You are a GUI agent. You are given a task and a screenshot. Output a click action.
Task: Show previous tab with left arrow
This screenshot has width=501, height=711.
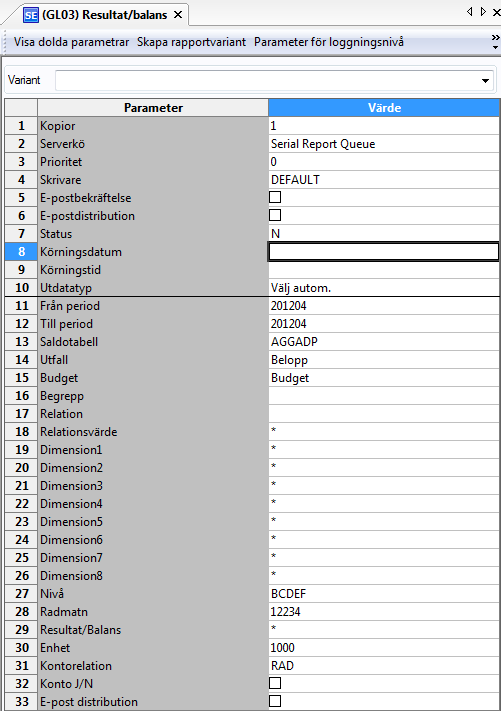coord(469,11)
